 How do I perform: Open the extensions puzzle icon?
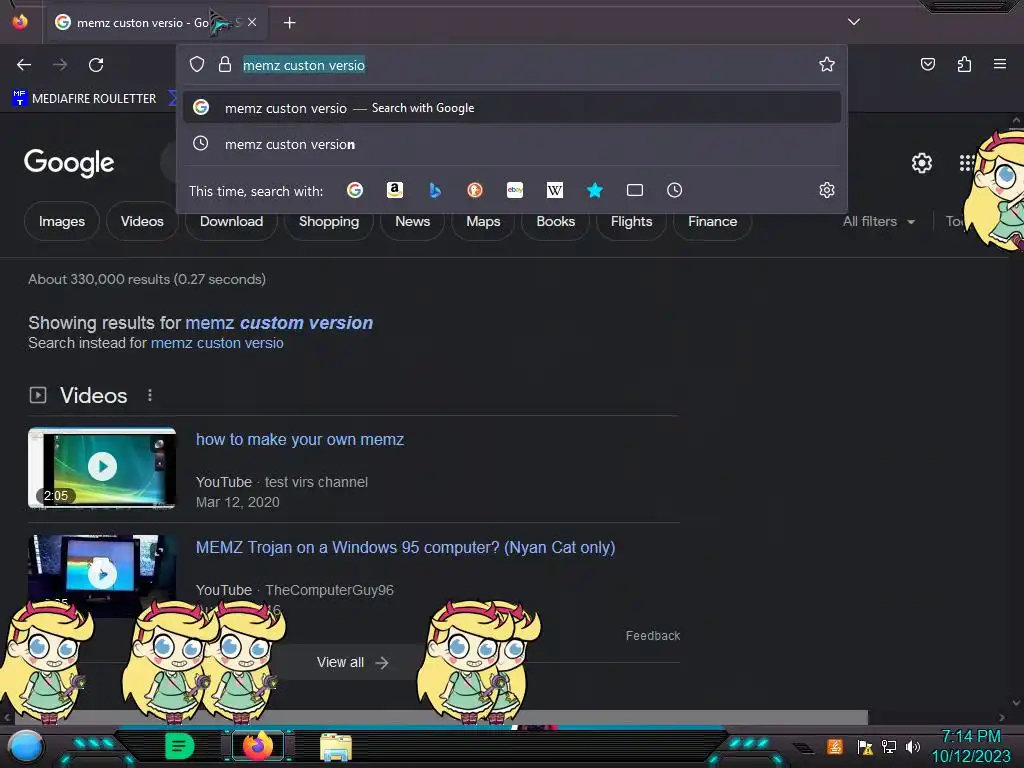click(964, 64)
